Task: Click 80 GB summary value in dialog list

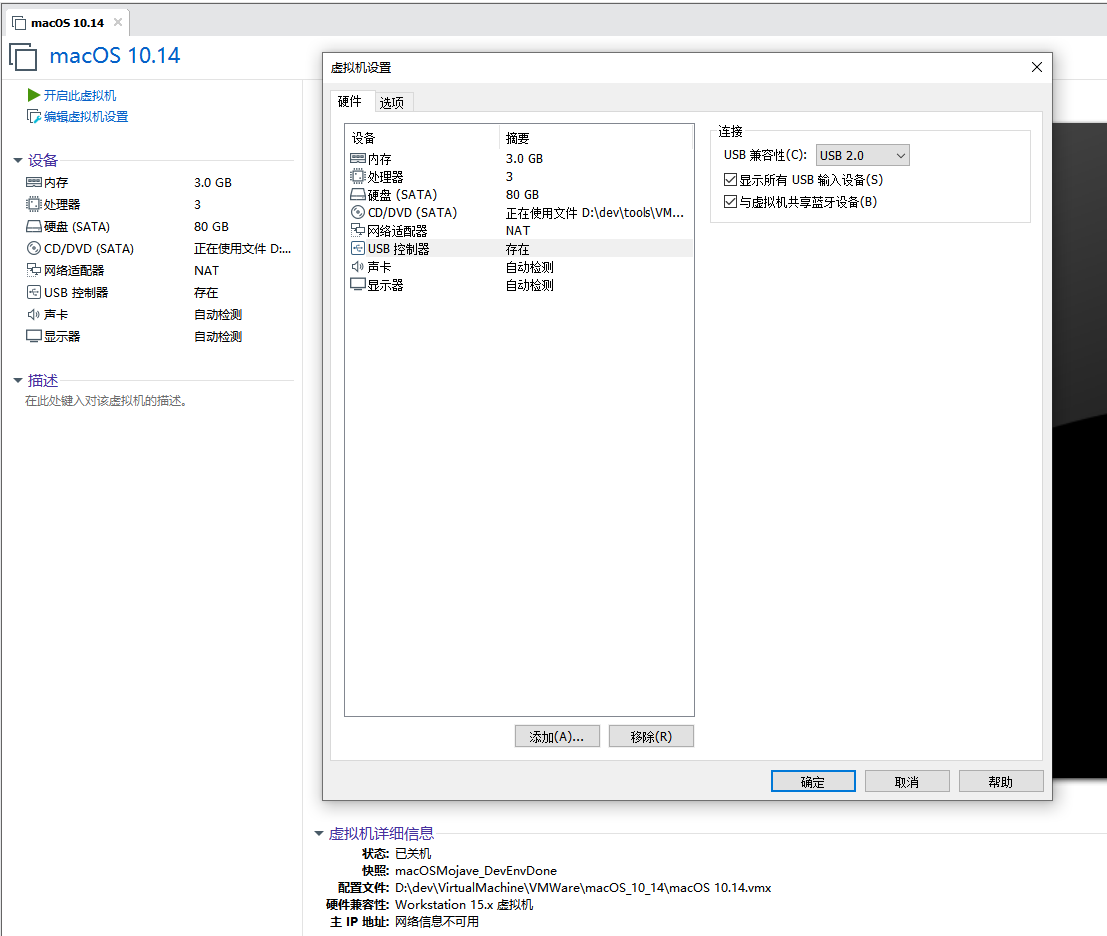Action: (522, 195)
